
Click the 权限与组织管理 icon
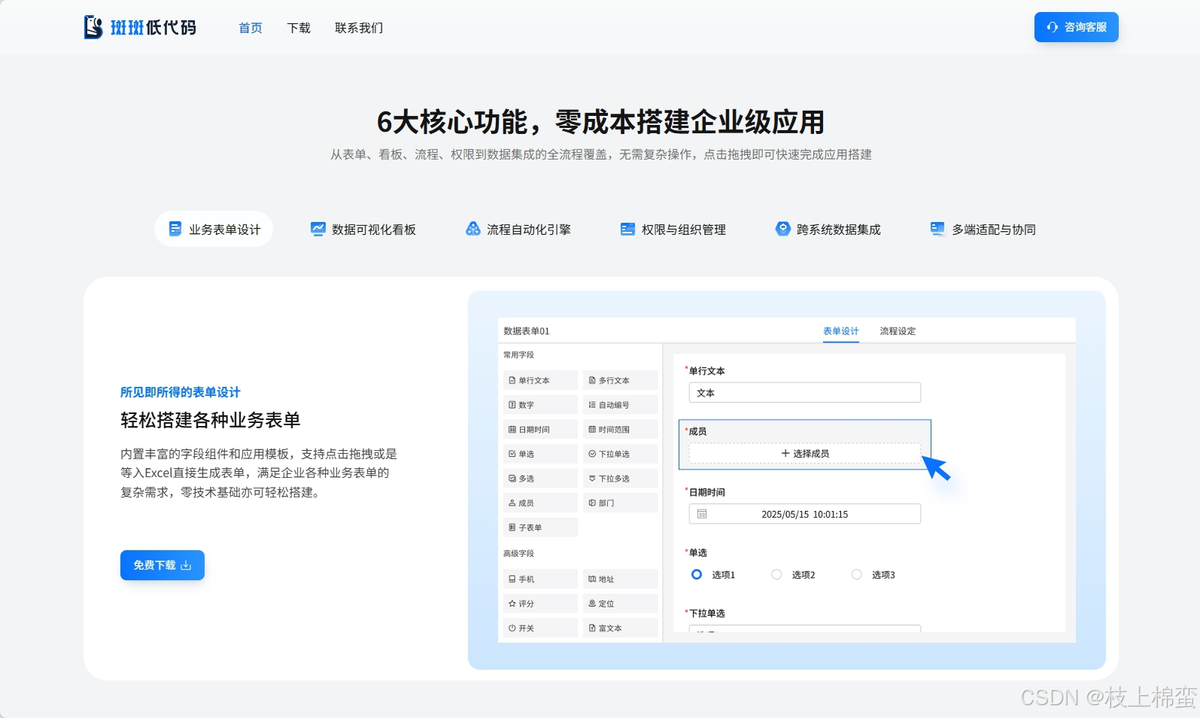(628, 229)
